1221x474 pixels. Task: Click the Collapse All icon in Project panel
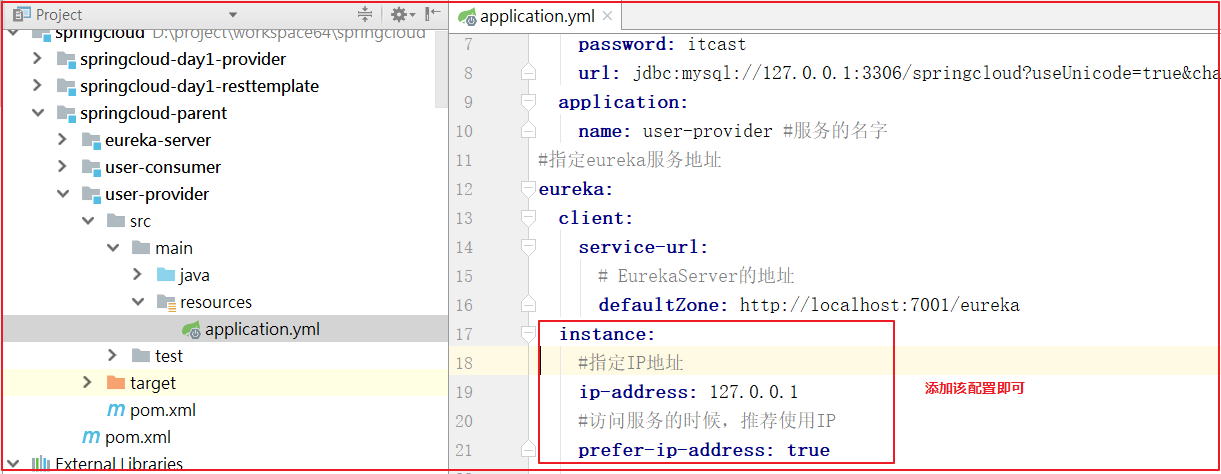point(365,15)
